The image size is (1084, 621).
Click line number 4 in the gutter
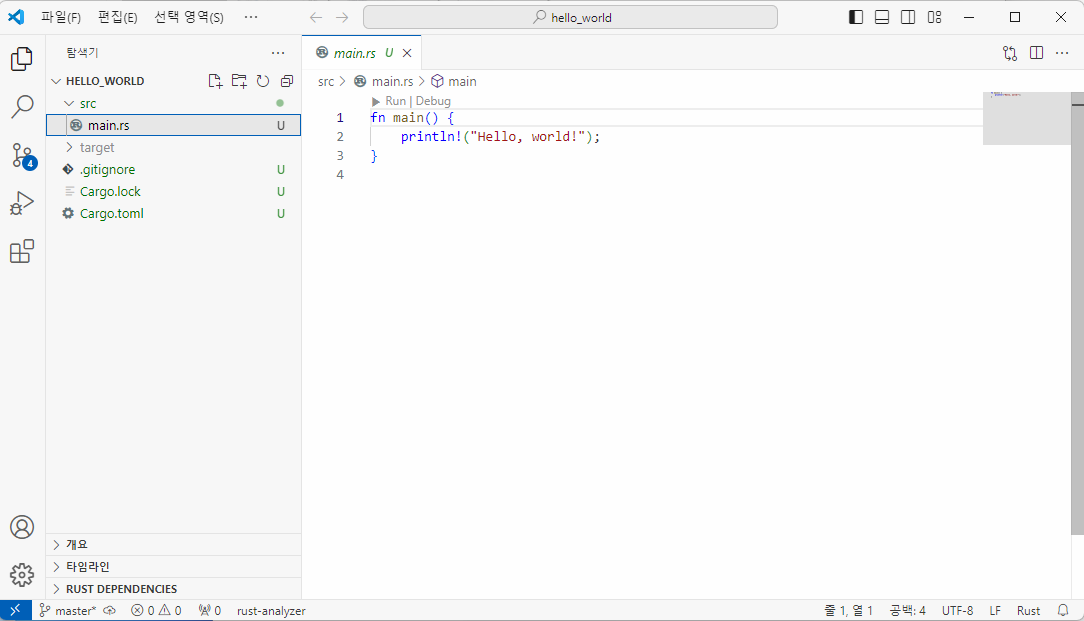point(339,175)
